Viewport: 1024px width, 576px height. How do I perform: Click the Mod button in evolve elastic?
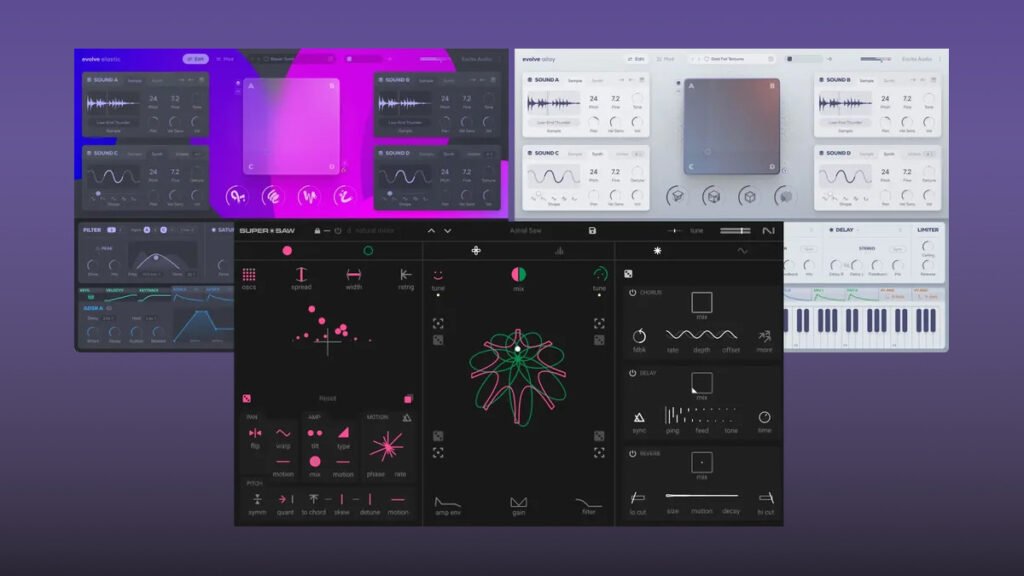pyautogui.click(x=225, y=59)
